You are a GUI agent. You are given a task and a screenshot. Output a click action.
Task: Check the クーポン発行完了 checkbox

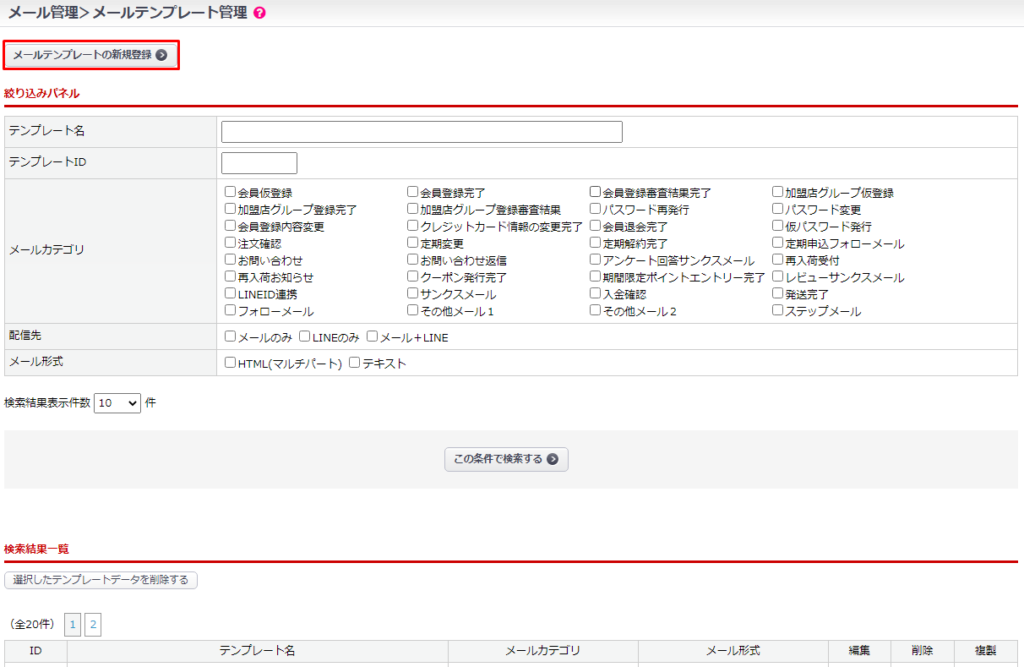[x=412, y=277]
